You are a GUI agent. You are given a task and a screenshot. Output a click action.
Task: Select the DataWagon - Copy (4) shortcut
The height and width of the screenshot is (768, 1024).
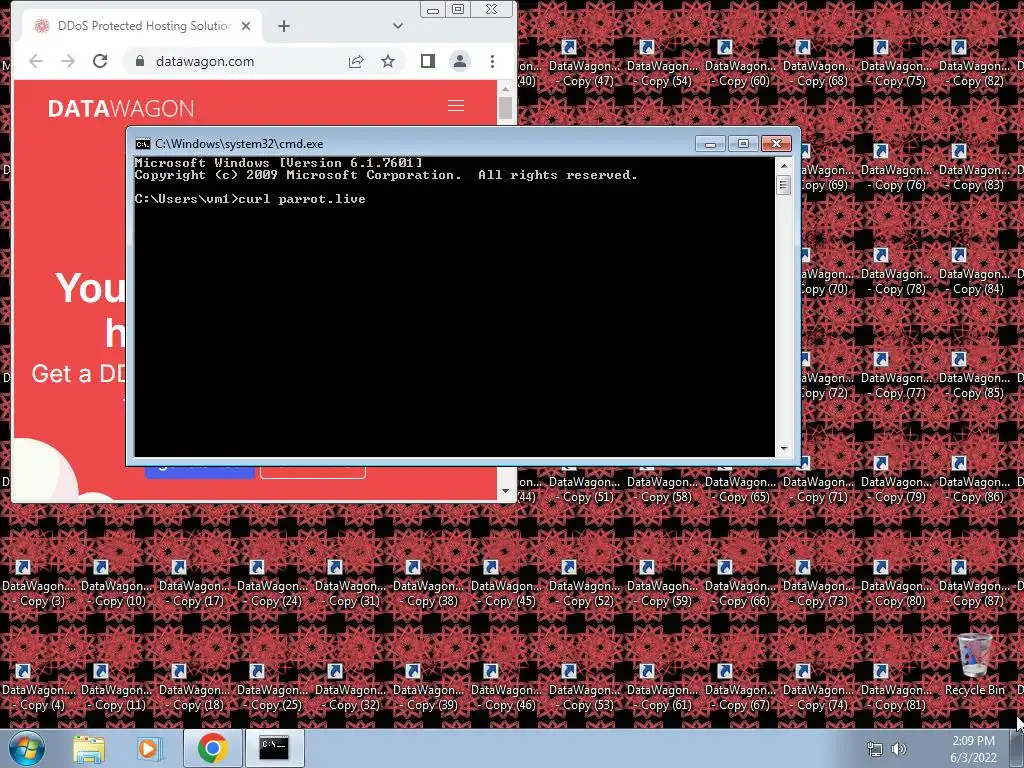click(x=38, y=688)
